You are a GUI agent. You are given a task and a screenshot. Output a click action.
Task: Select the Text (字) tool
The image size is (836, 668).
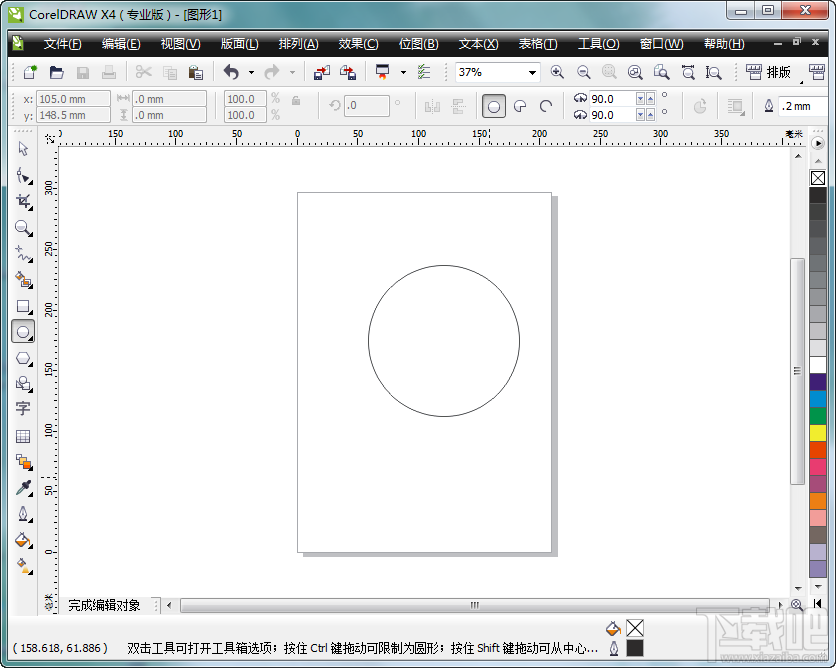(x=23, y=409)
